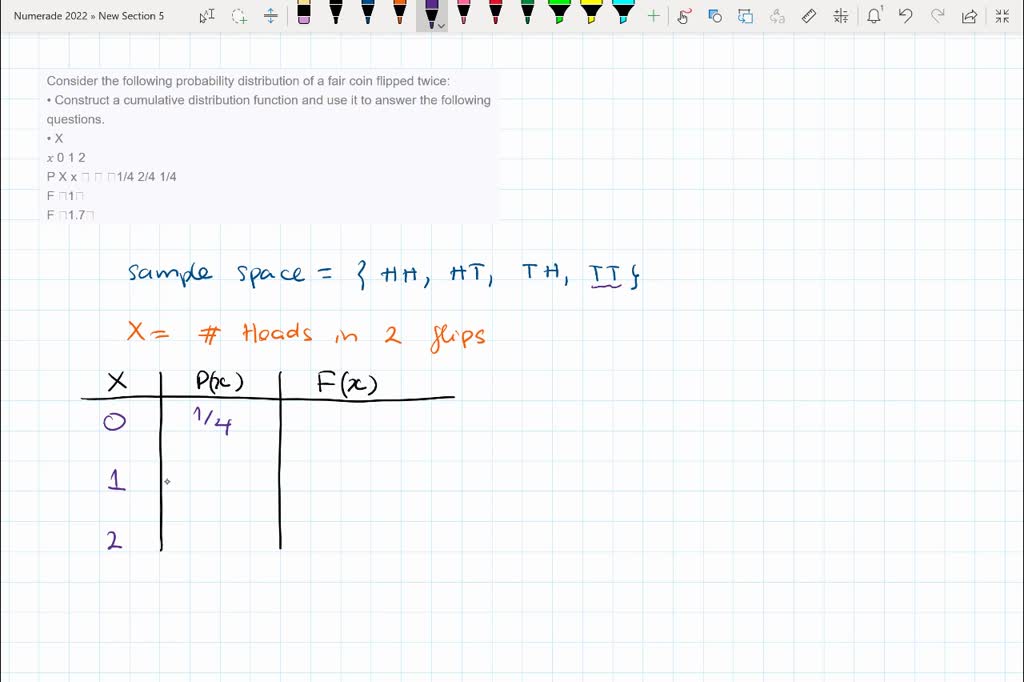Select the Eraser tool

[305, 16]
